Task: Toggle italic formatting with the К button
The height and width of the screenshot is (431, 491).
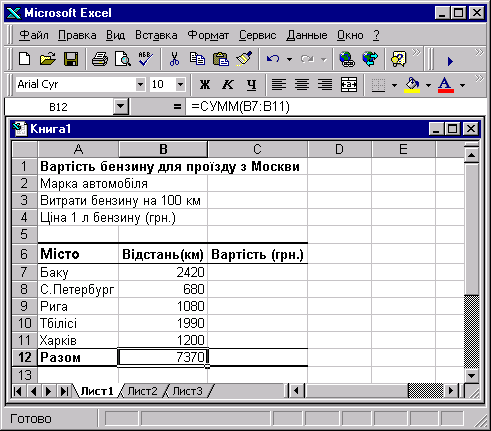Action: [228, 85]
